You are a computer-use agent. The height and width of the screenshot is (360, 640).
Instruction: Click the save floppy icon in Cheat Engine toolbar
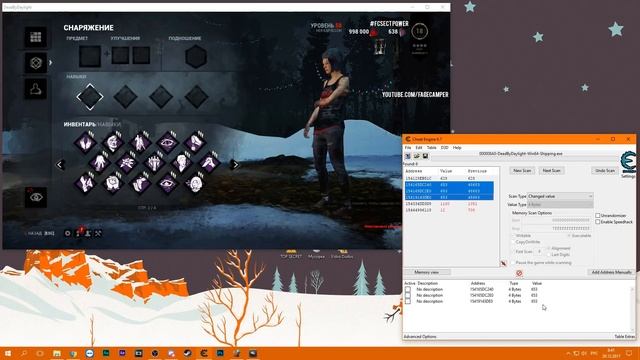[425, 156]
